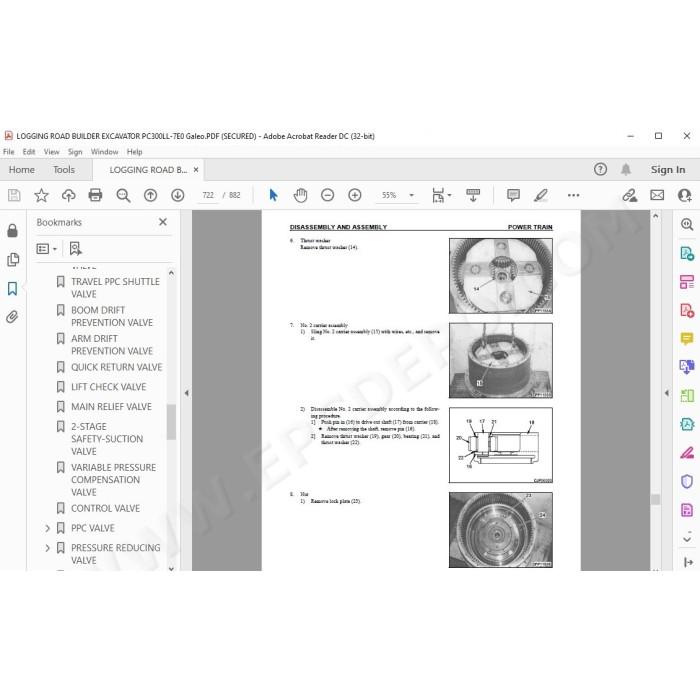Image resolution: width=700 pixels, height=700 pixels.
Task: Jump to QUICK RETURN VALVE bookmark
Action: click(x=117, y=367)
